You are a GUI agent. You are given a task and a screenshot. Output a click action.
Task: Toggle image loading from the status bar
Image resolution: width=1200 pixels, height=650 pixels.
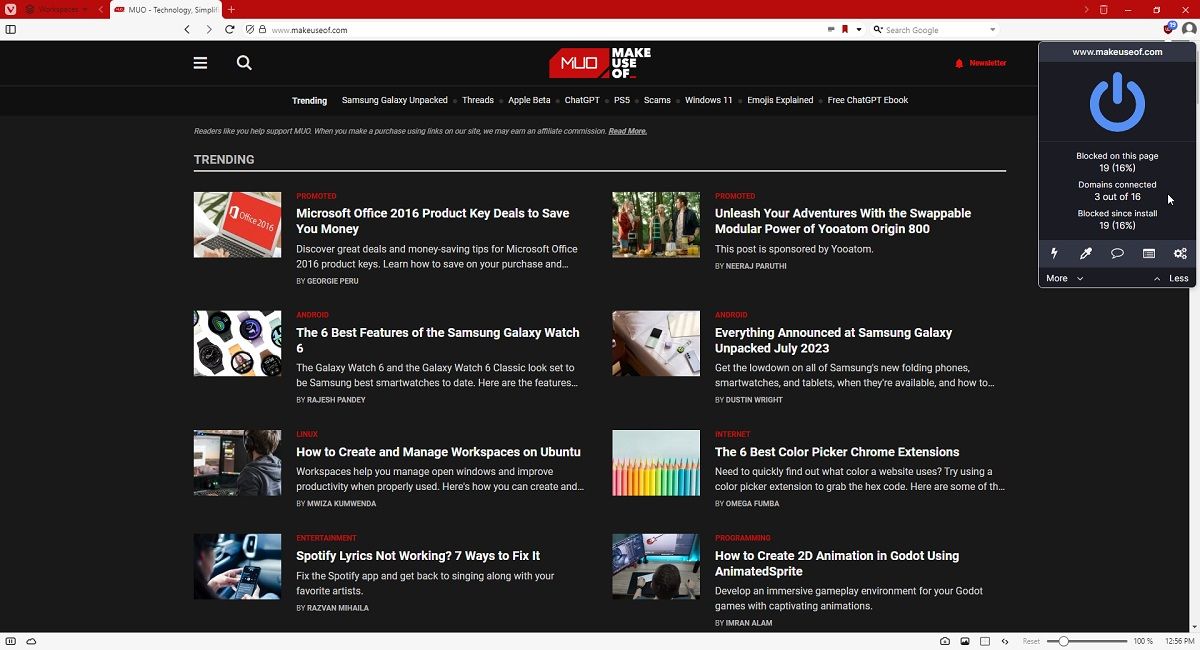[x=965, y=641]
